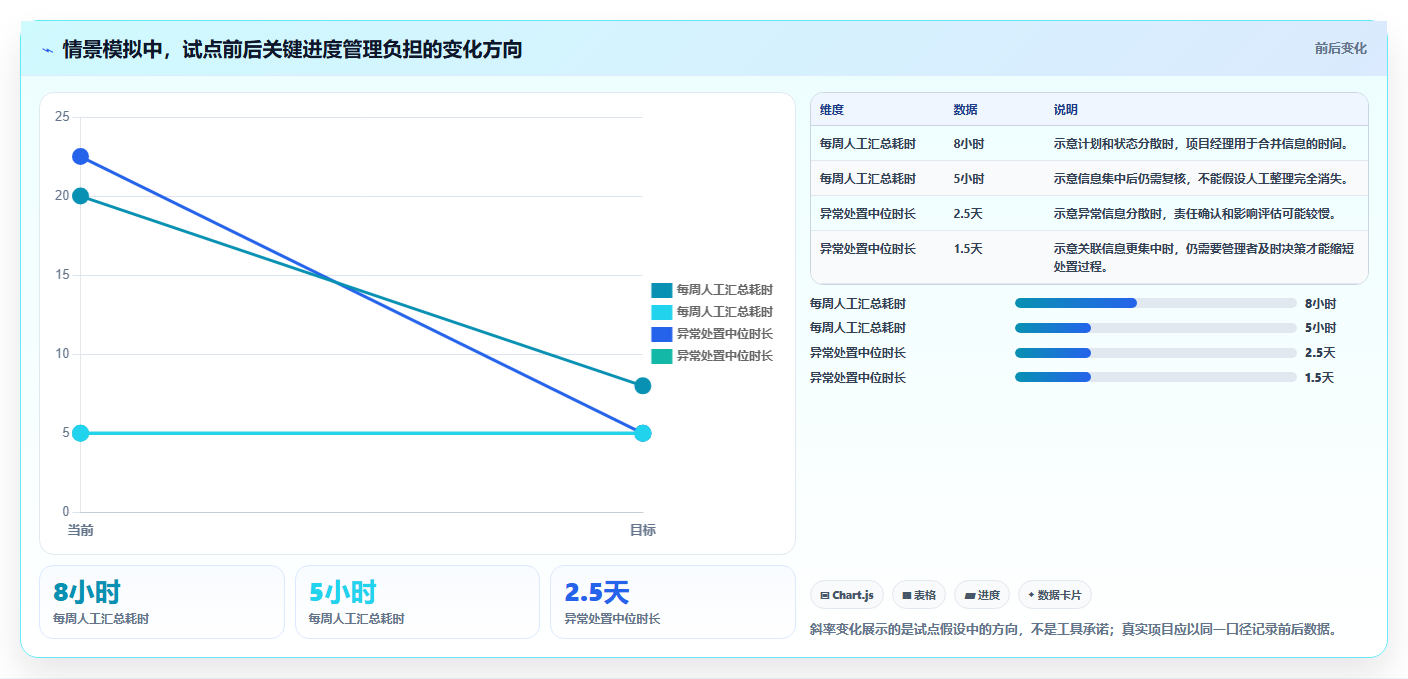Click the cyan data point at 当前
1408x679 pixels.
(80, 433)
